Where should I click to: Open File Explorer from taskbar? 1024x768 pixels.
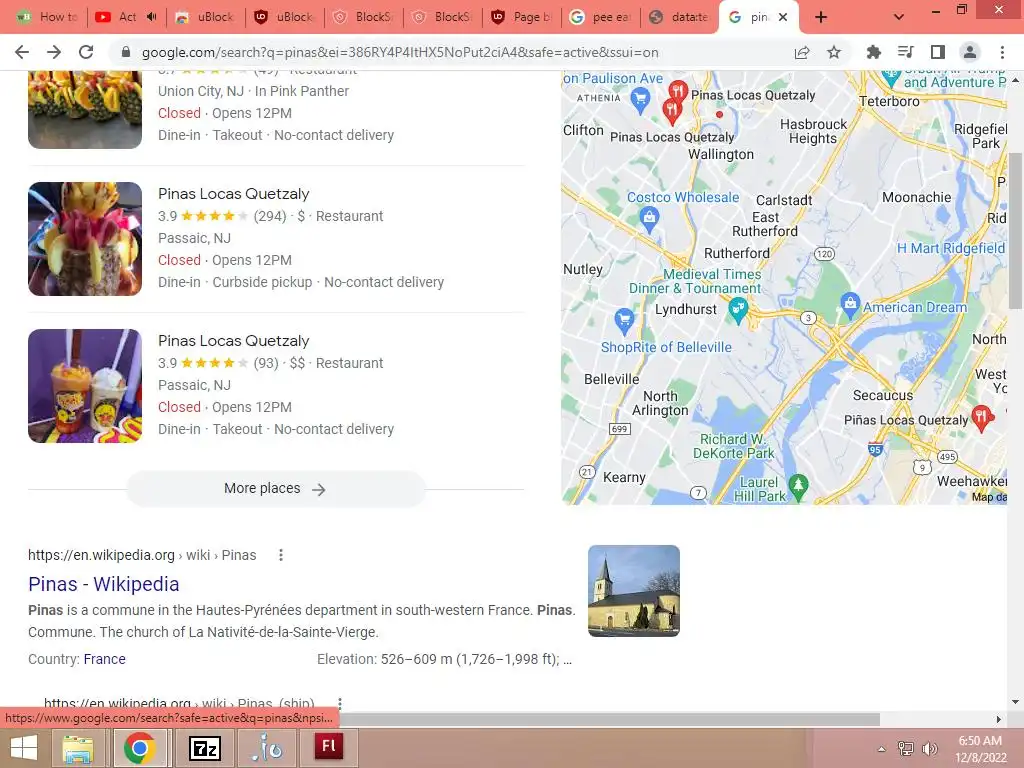78,748
